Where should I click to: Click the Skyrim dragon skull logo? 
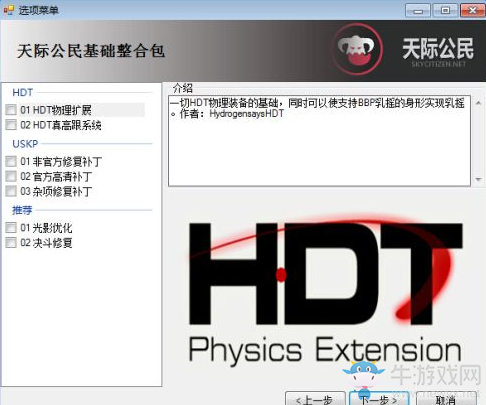pyautogui.click(x=357, y=49)
